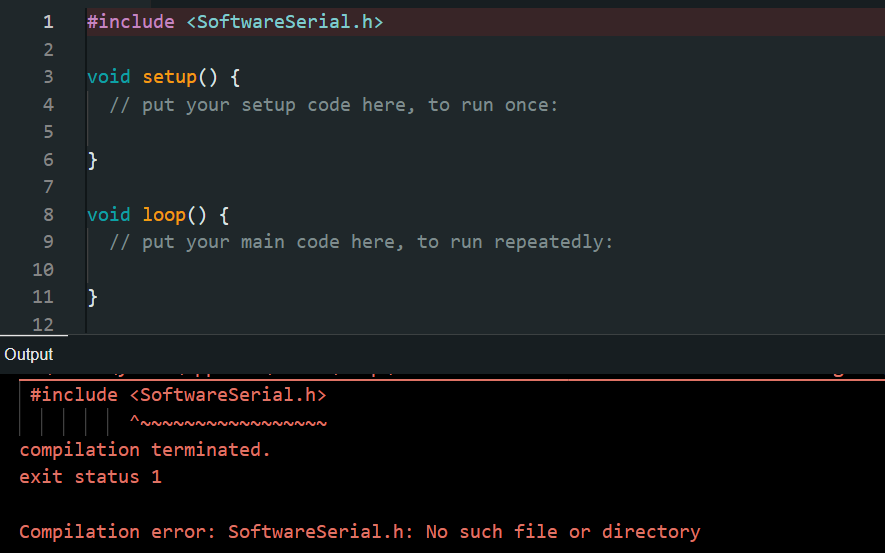This screenshot has height=553, width=885.
Task: Click 'compilation terminated.' in the output
Action: pos(145,450)
